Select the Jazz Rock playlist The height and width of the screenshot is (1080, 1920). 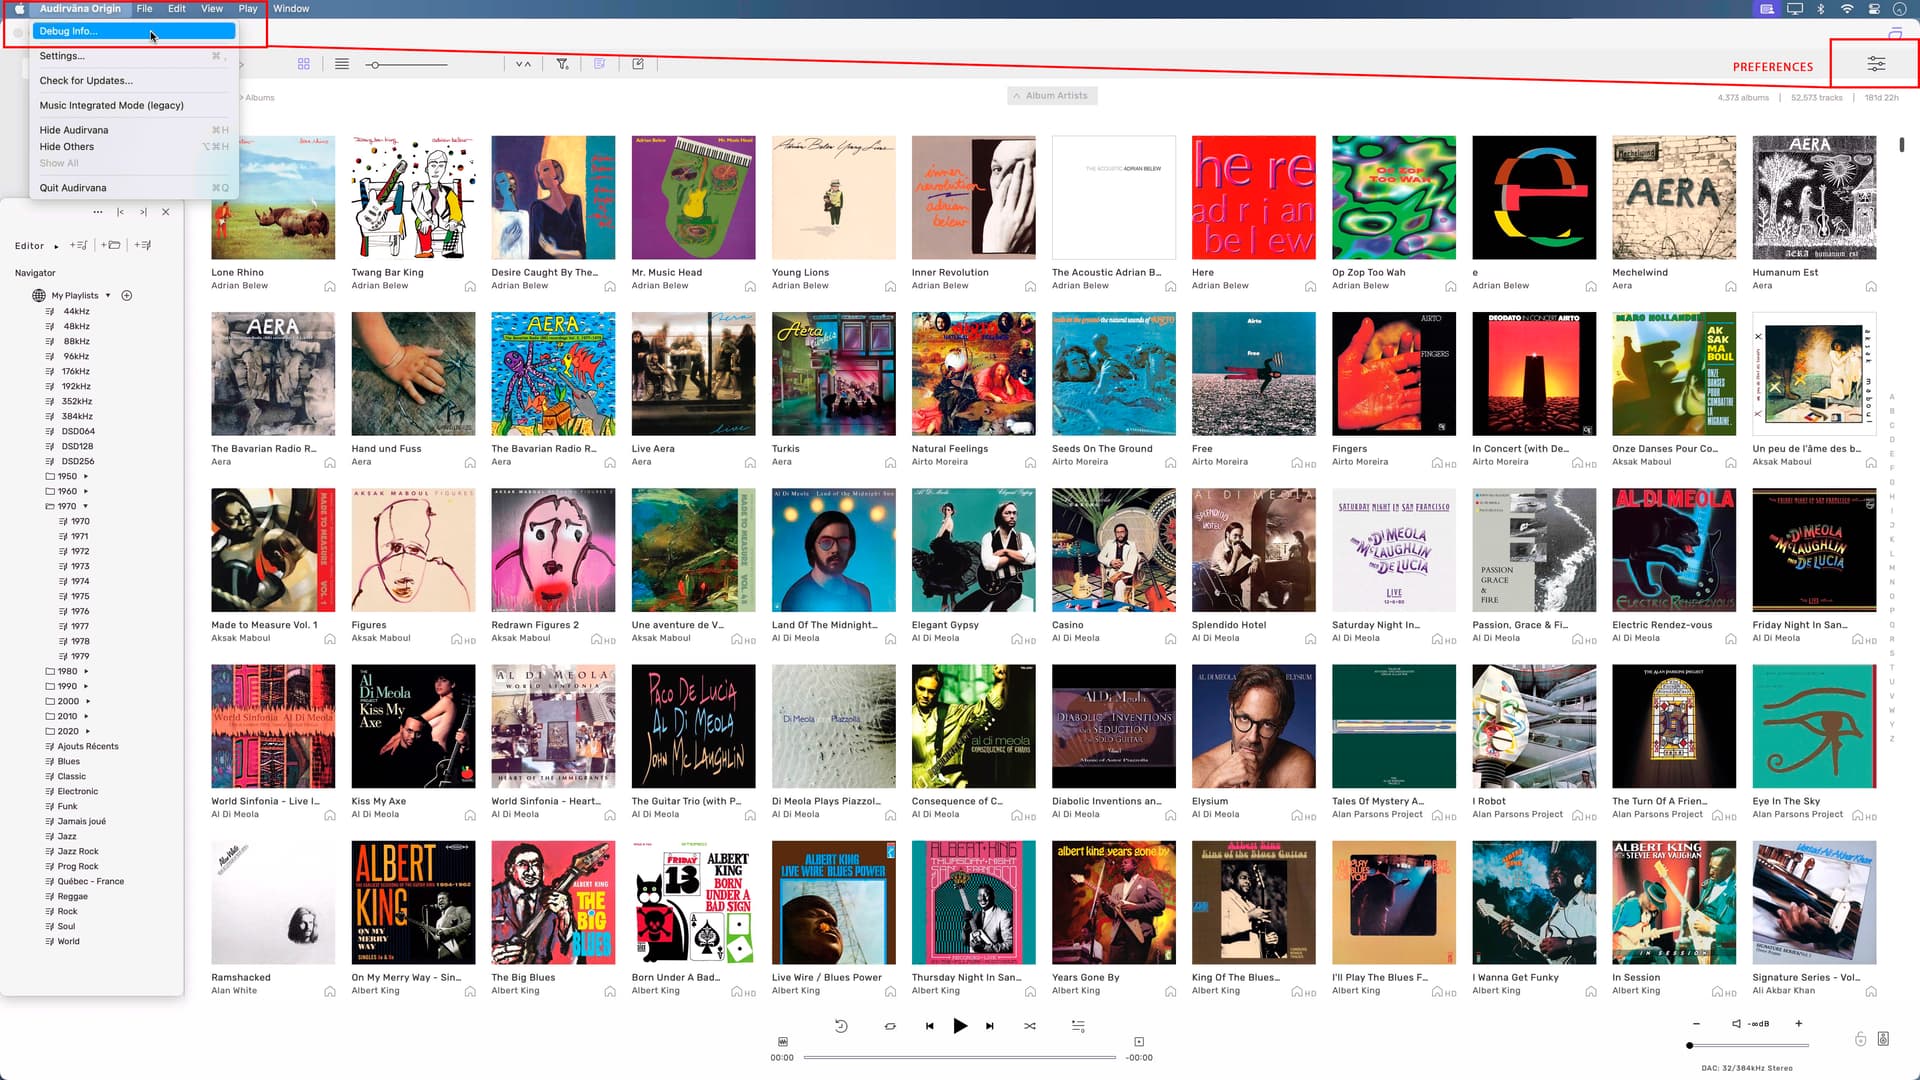click(77, 852)
